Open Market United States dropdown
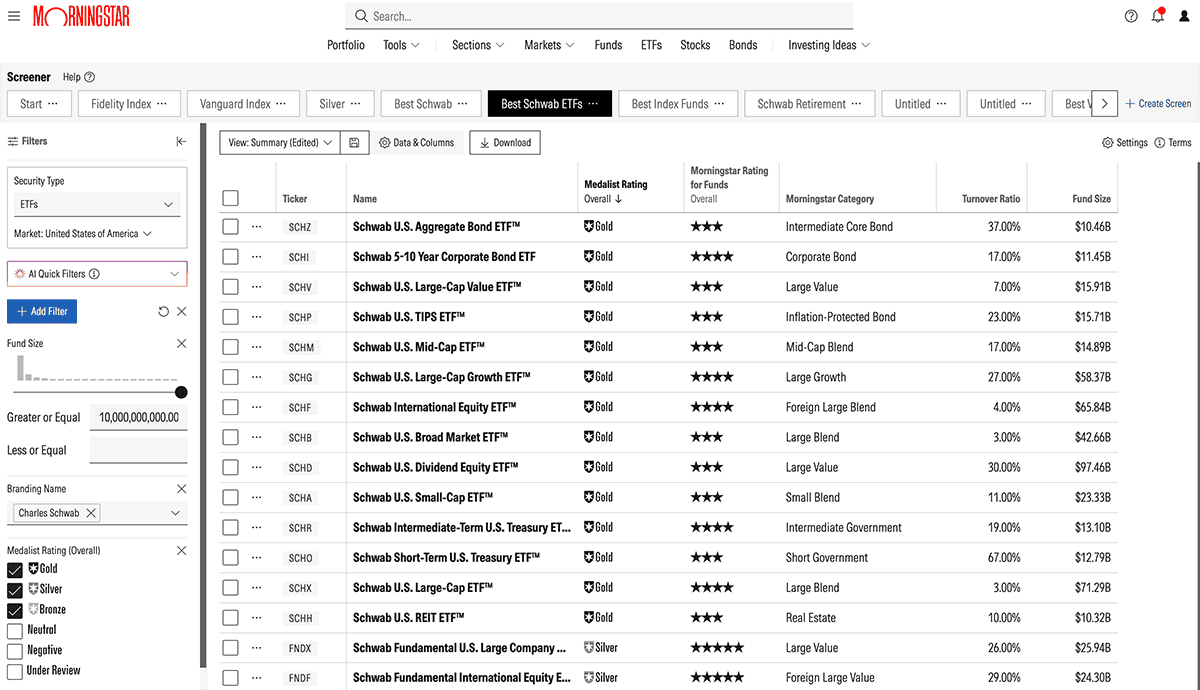Viewport: 1200px width, 690px height. [x=83, y=234]
